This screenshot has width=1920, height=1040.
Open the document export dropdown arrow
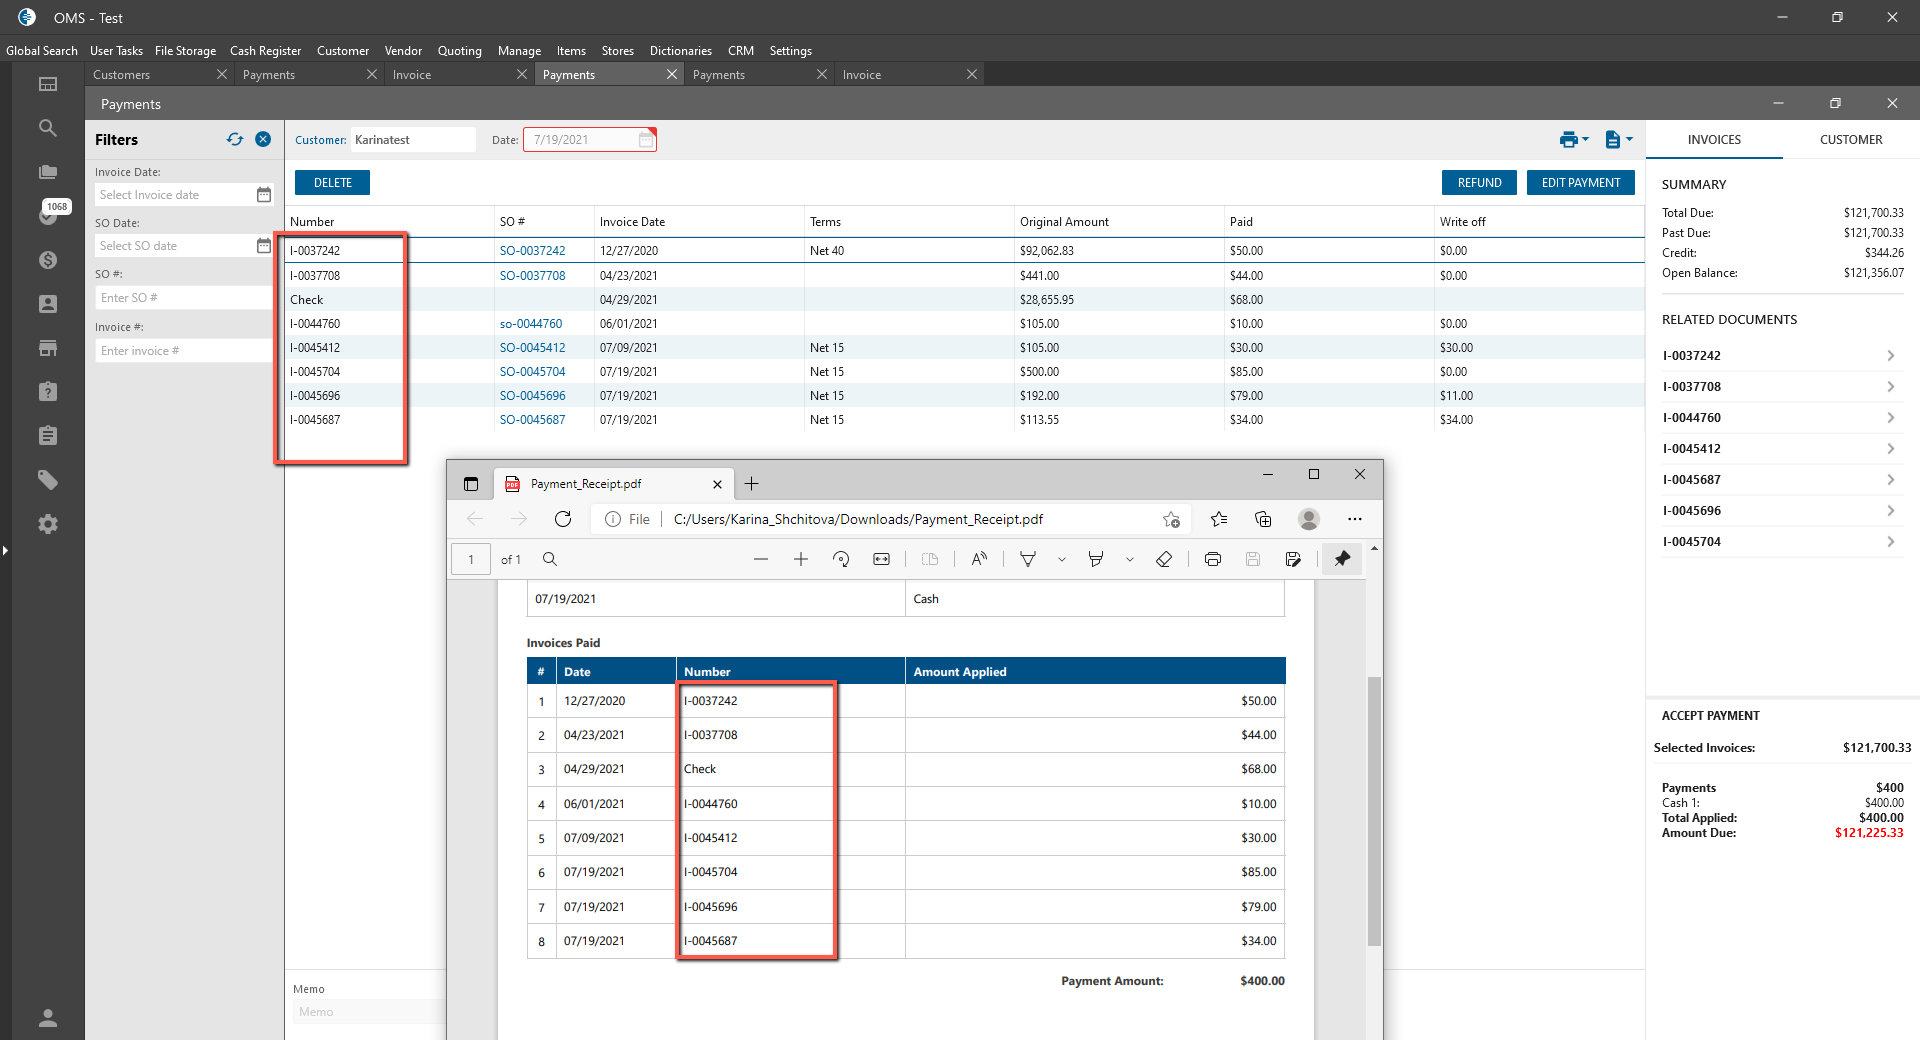[x=1629, y=140]
